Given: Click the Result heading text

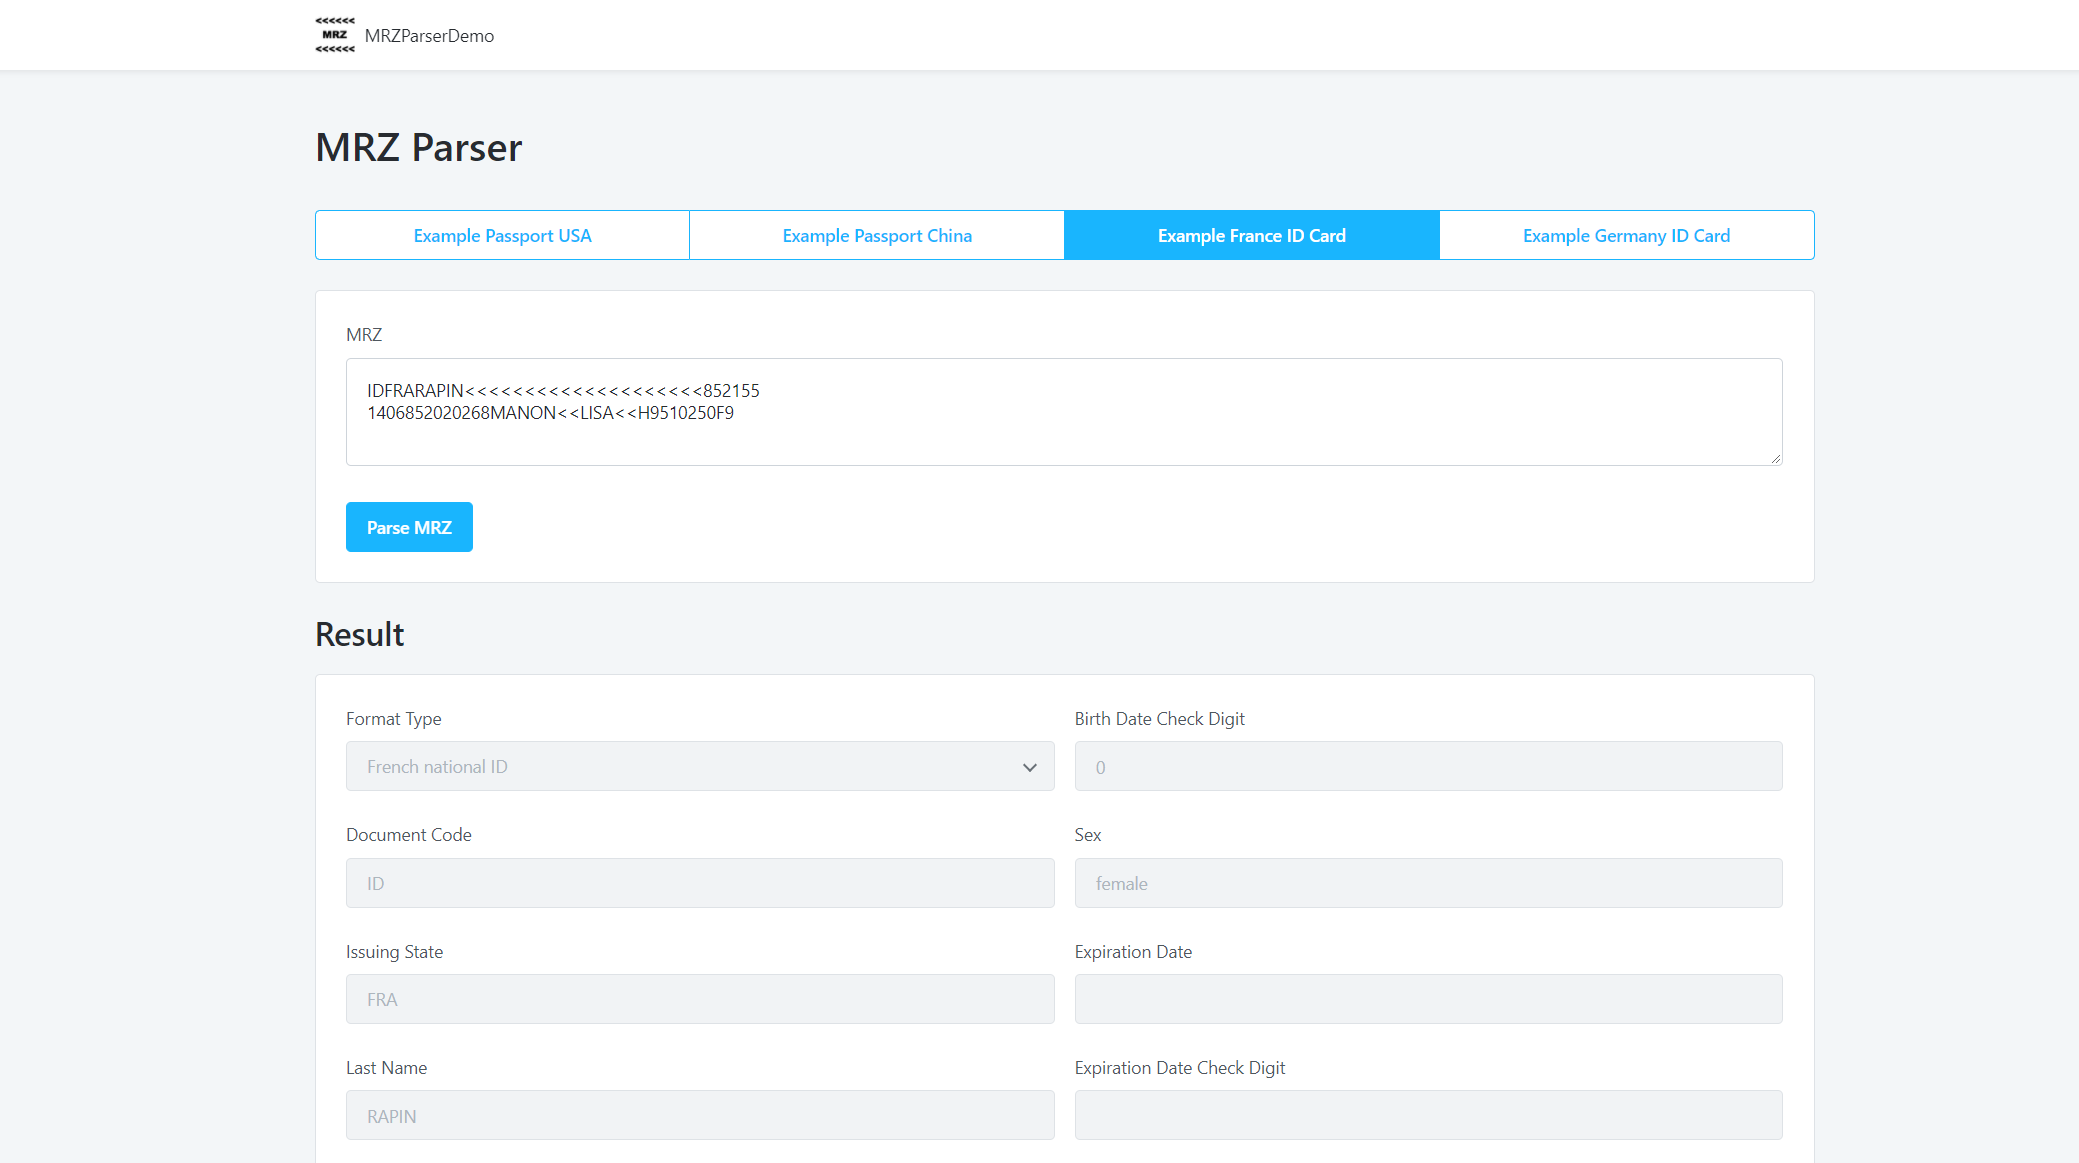Looking at the screenshot, I should pyautogui.click(x=360, y=634).
